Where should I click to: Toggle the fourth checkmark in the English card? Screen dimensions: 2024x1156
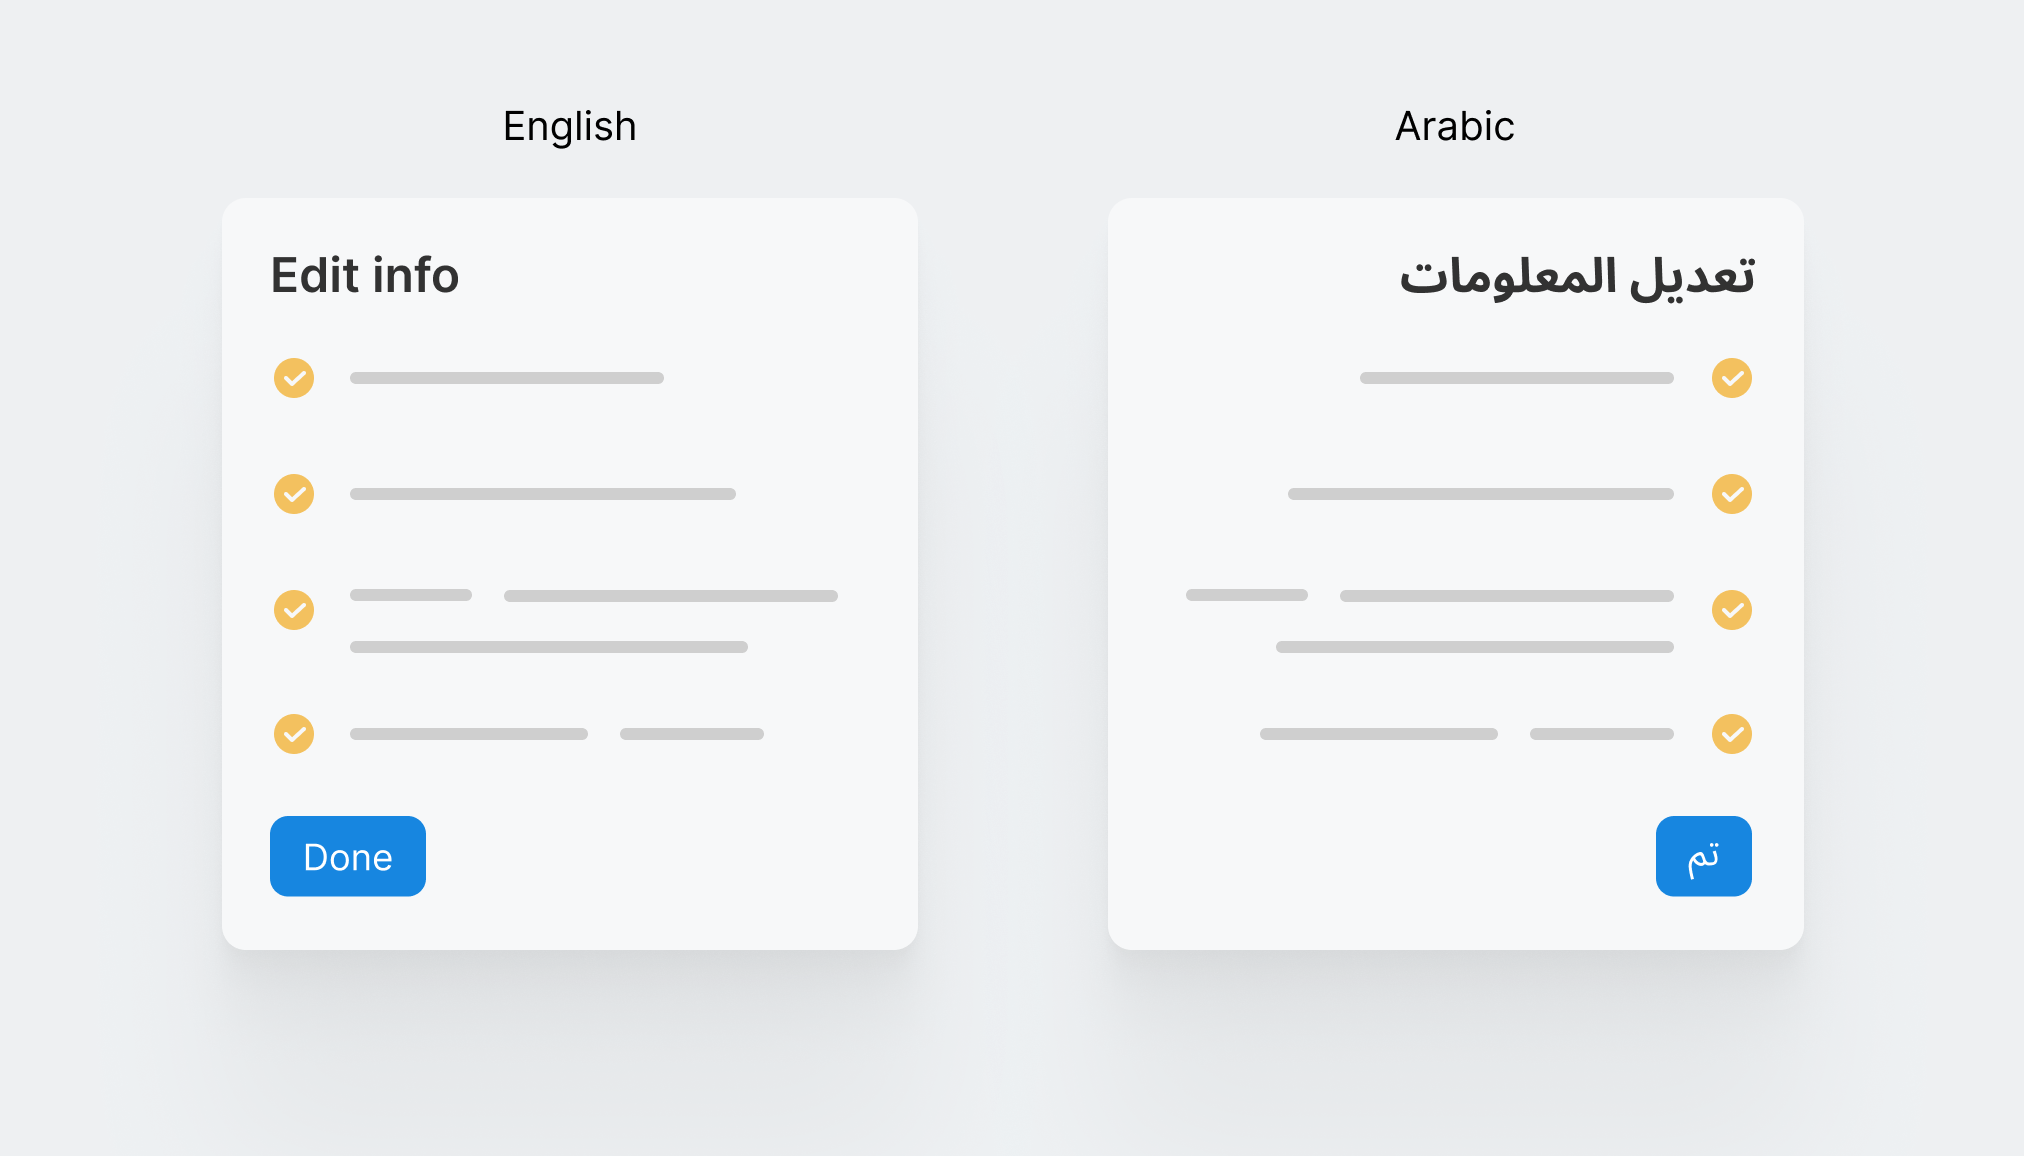[x=294, y=734]
